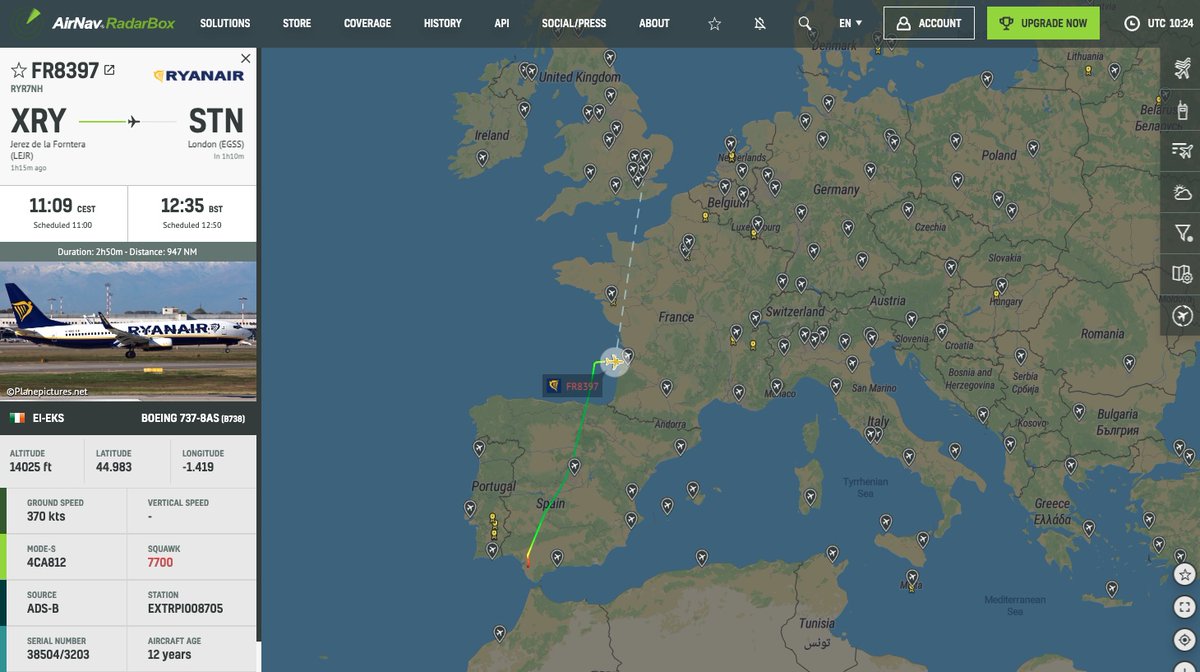Open the API menu item
Image resolution: width=1200 pixels, height=672 pixels.
502,23
